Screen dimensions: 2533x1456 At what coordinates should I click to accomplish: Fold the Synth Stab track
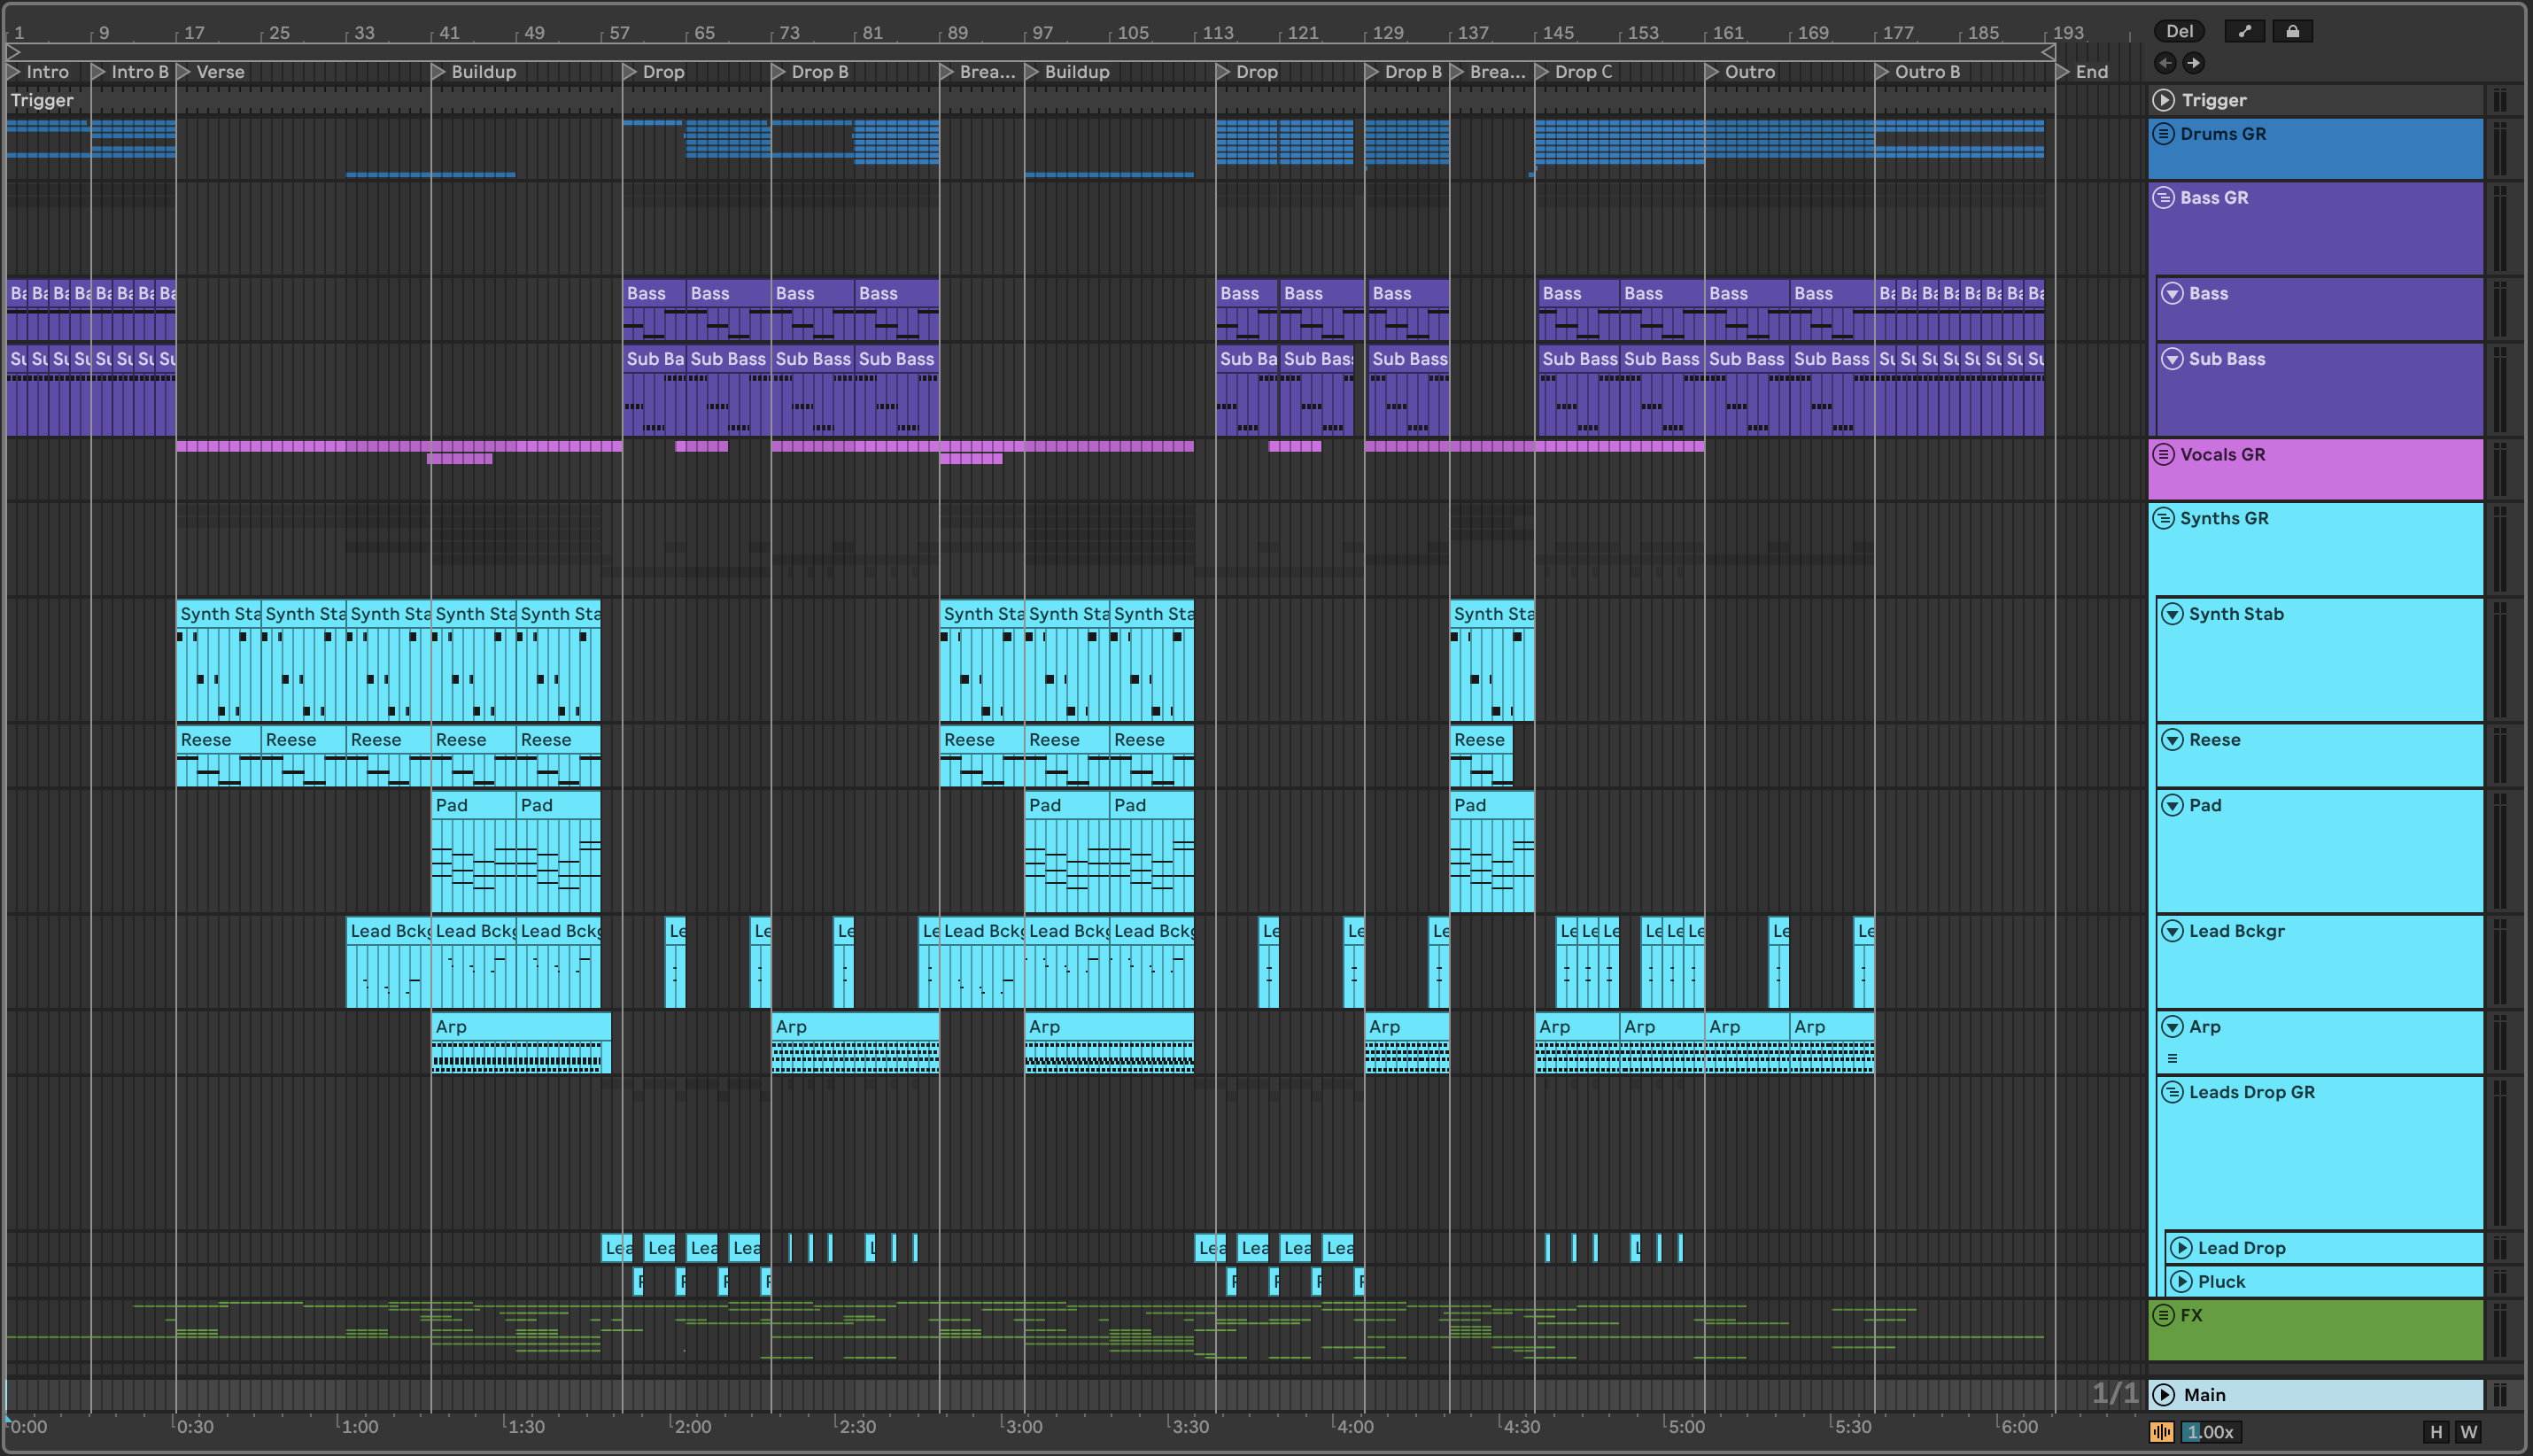pyautogui.click(x=2172, y=614)
